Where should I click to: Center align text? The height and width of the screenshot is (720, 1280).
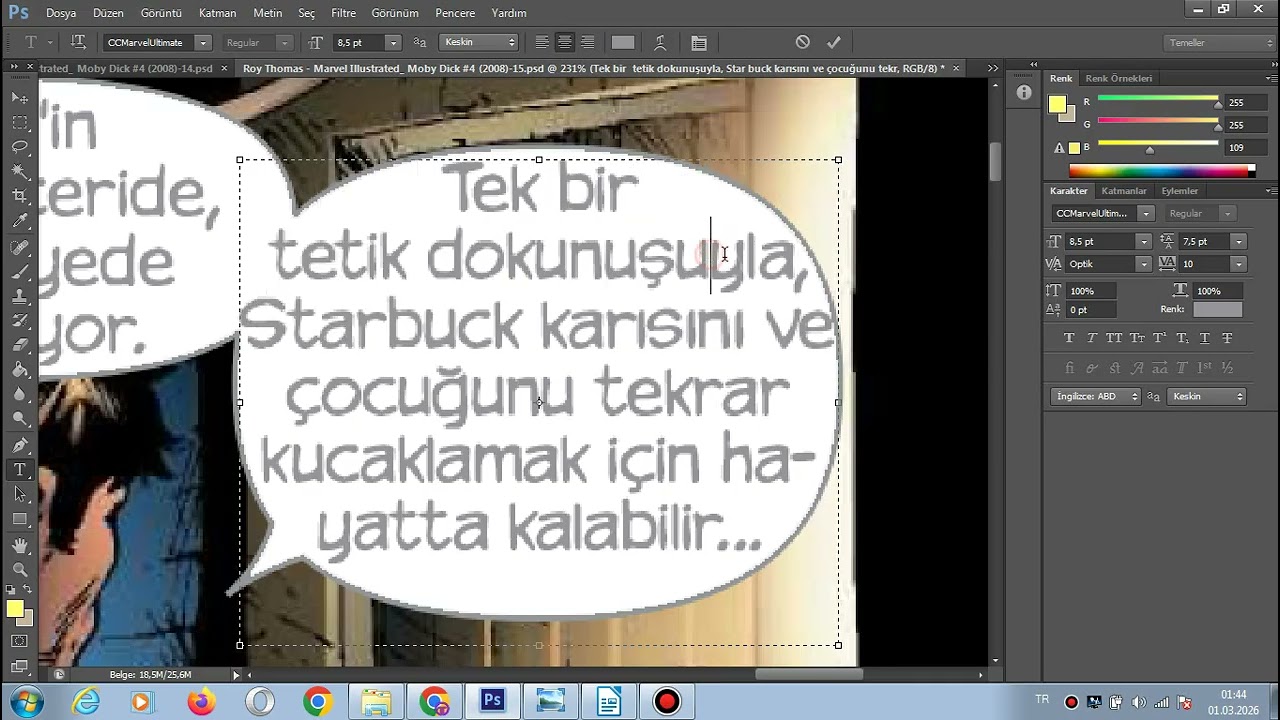pos(564,42)
